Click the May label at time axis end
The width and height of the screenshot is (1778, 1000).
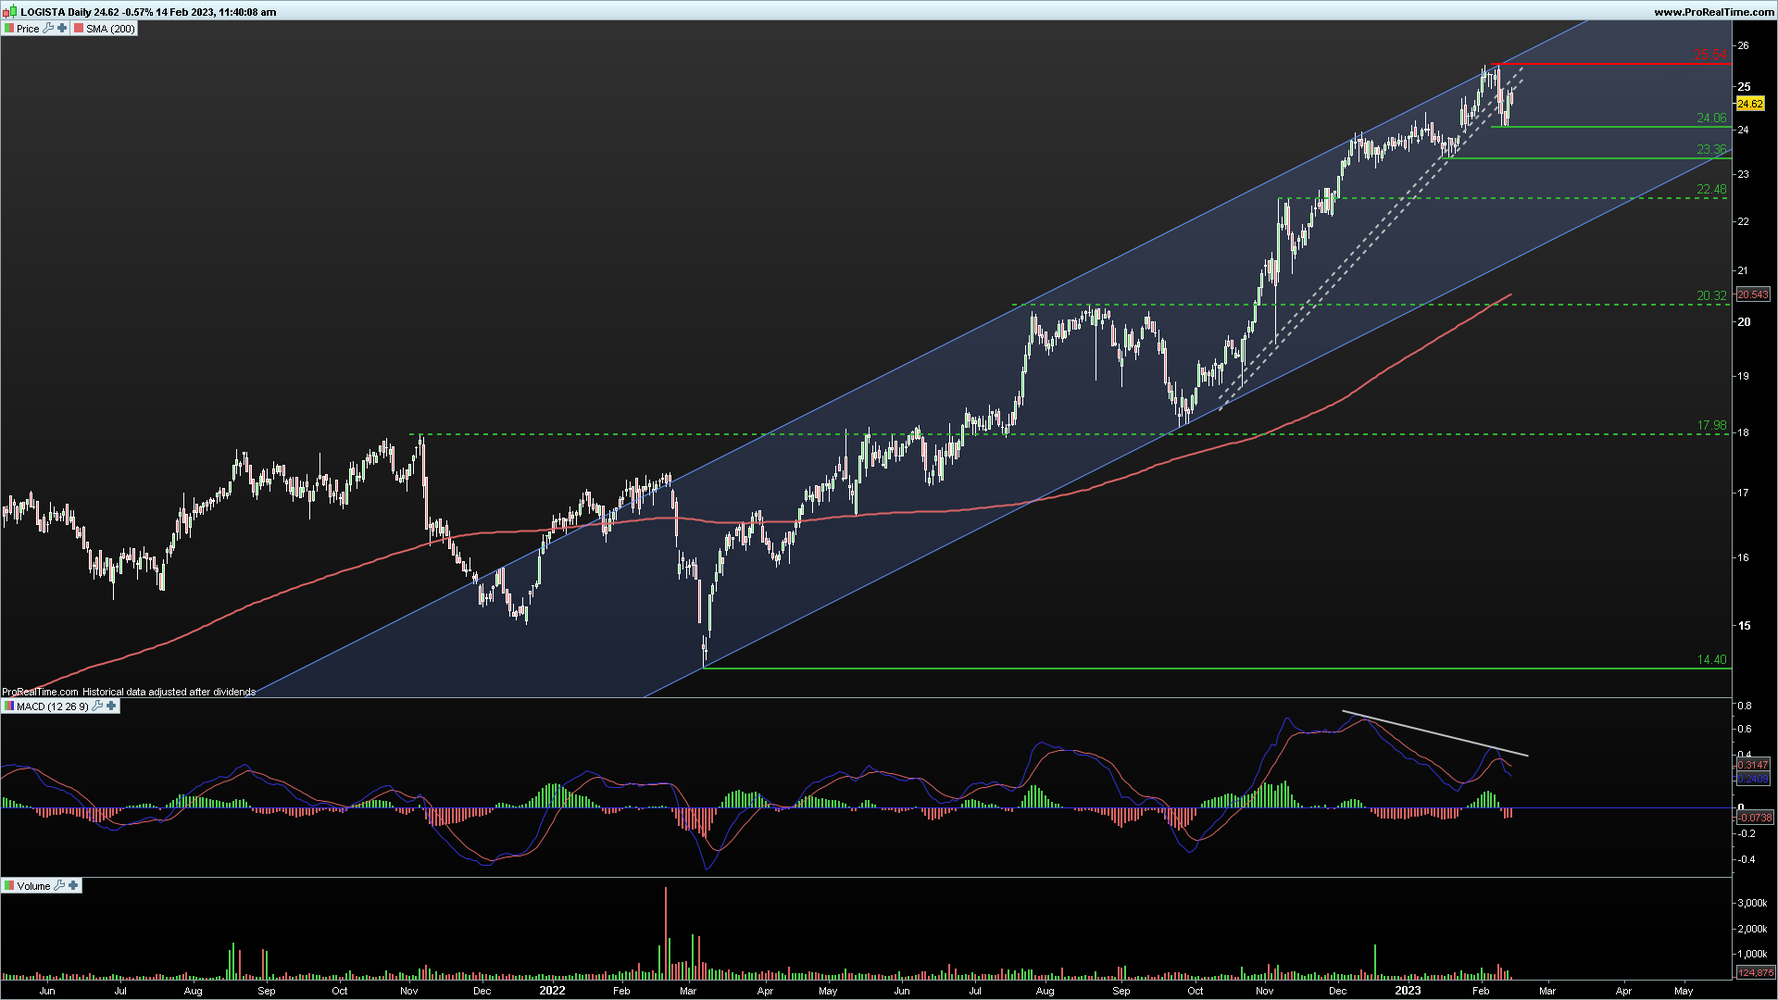point(1683,991)
